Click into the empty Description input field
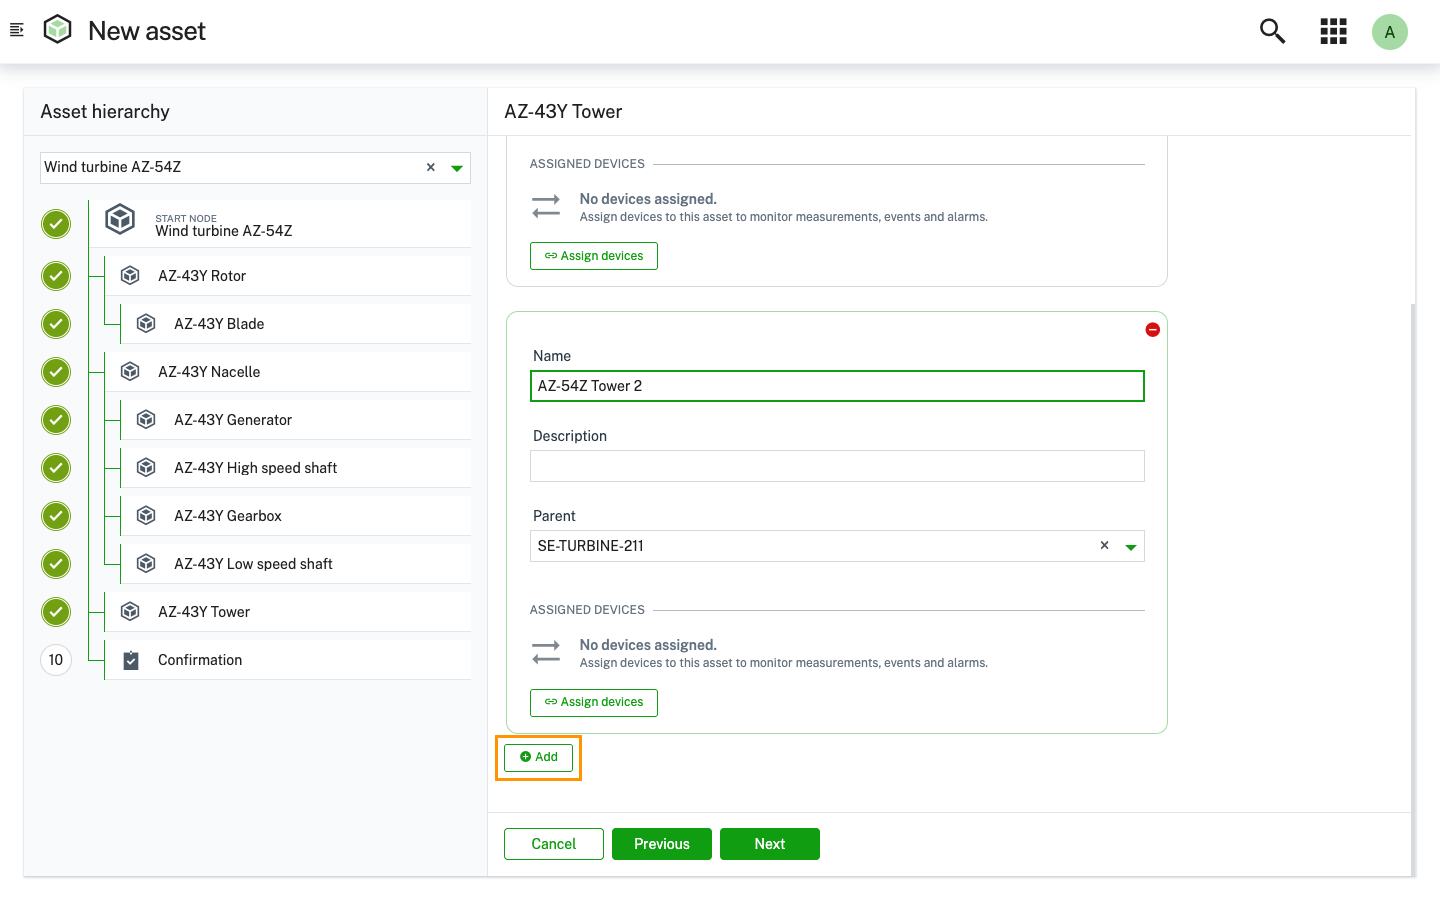 pos(836,466)
